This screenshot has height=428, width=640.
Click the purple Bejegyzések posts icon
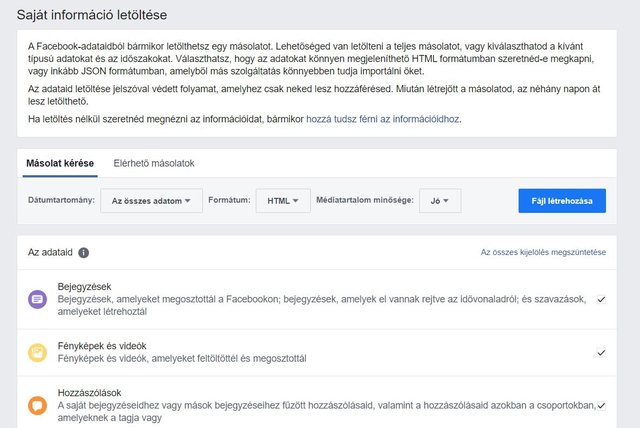click(37, 299)
